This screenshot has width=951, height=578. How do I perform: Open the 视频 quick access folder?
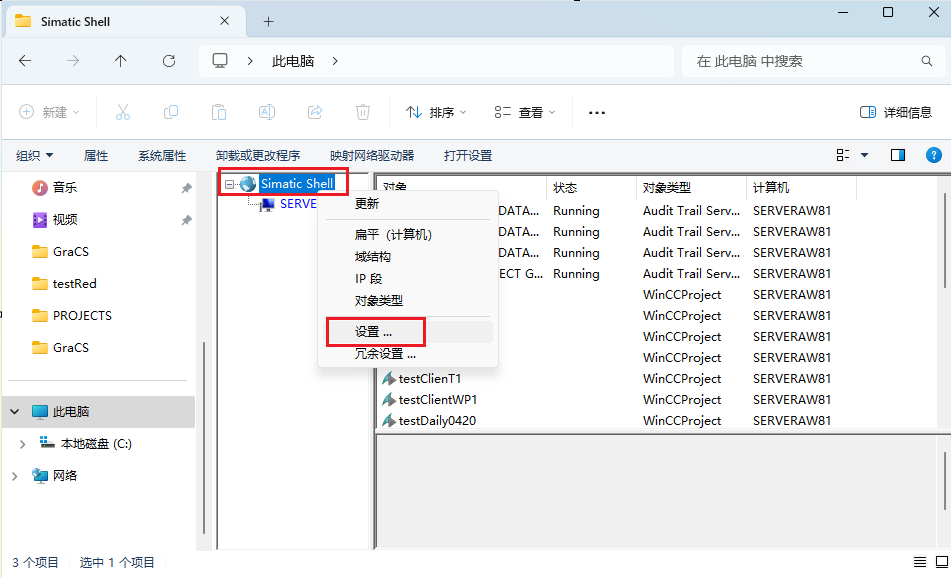tap(65, 220)
